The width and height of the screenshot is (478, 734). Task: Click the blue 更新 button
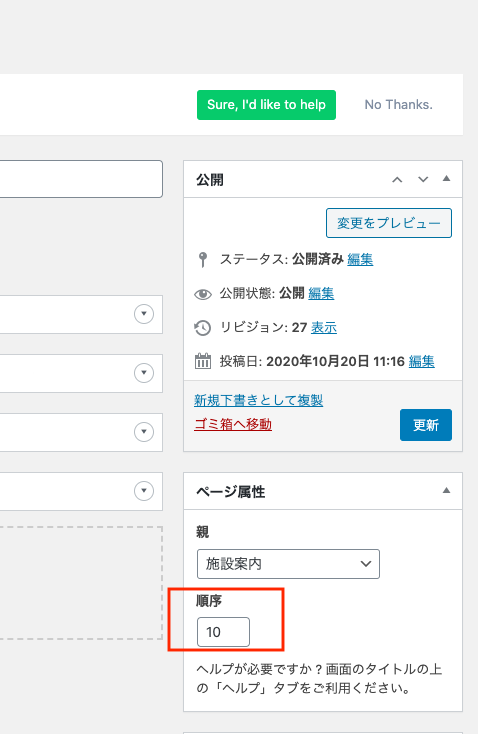pos(426,425)
